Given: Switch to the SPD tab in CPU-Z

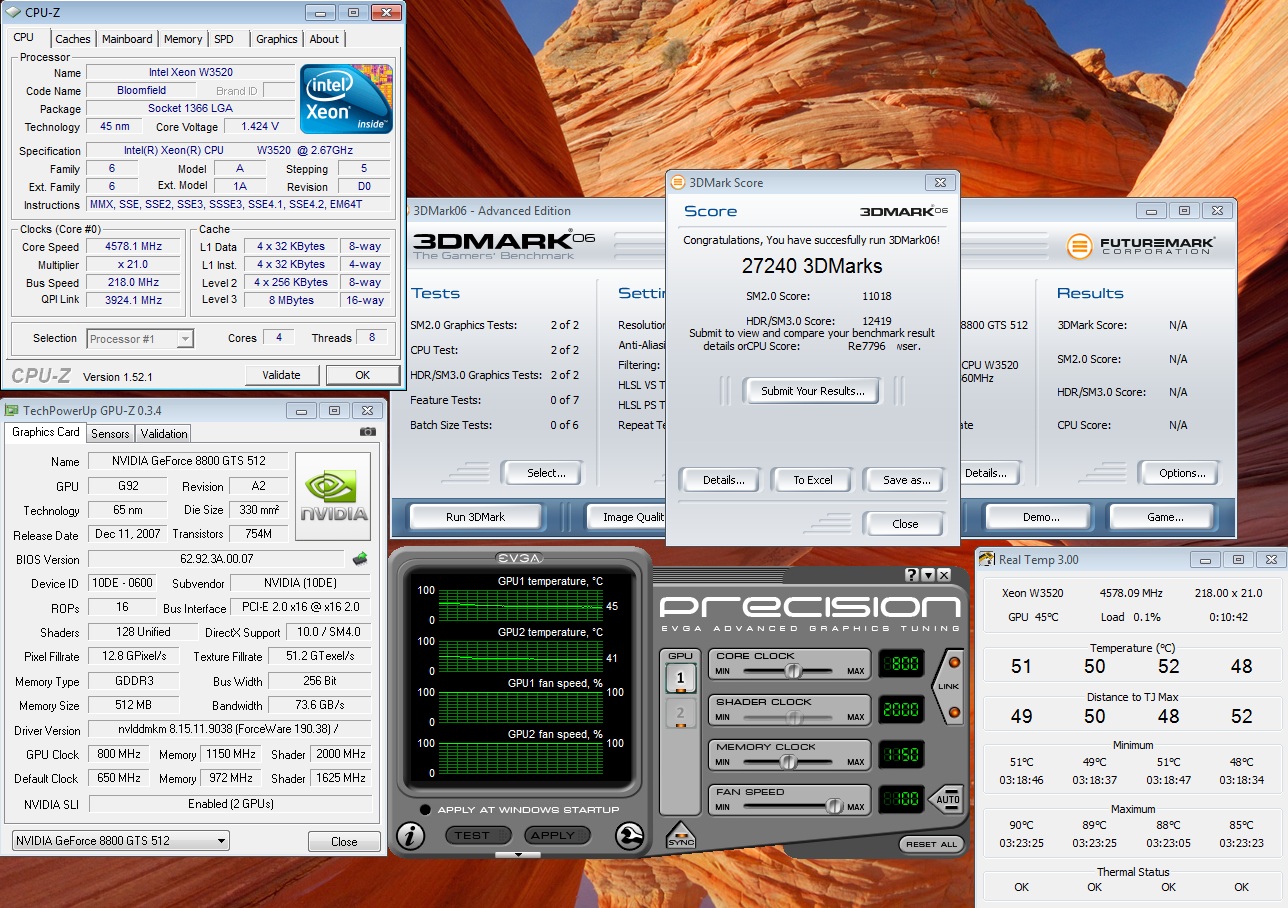Looking at the screenshot, I should coord(224,39).
